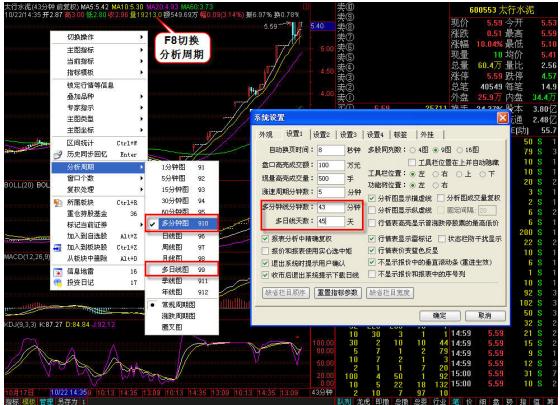Select the 4图 multi-stock radio button
The image size is (560, 405).
click(413, 150)
